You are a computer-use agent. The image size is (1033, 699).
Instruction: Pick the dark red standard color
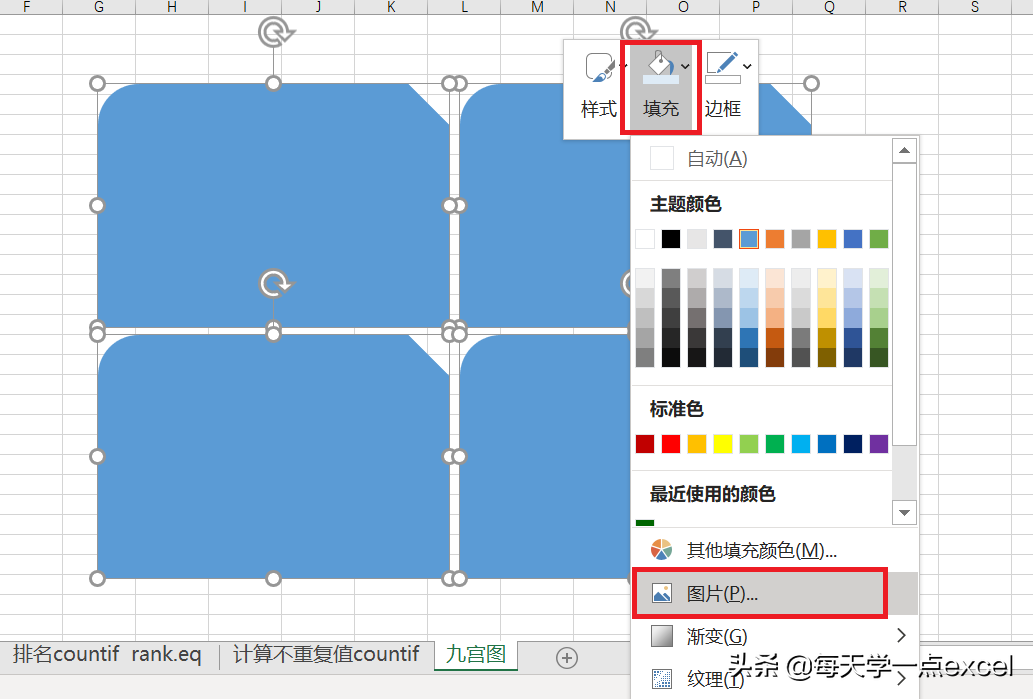(645, 444)
